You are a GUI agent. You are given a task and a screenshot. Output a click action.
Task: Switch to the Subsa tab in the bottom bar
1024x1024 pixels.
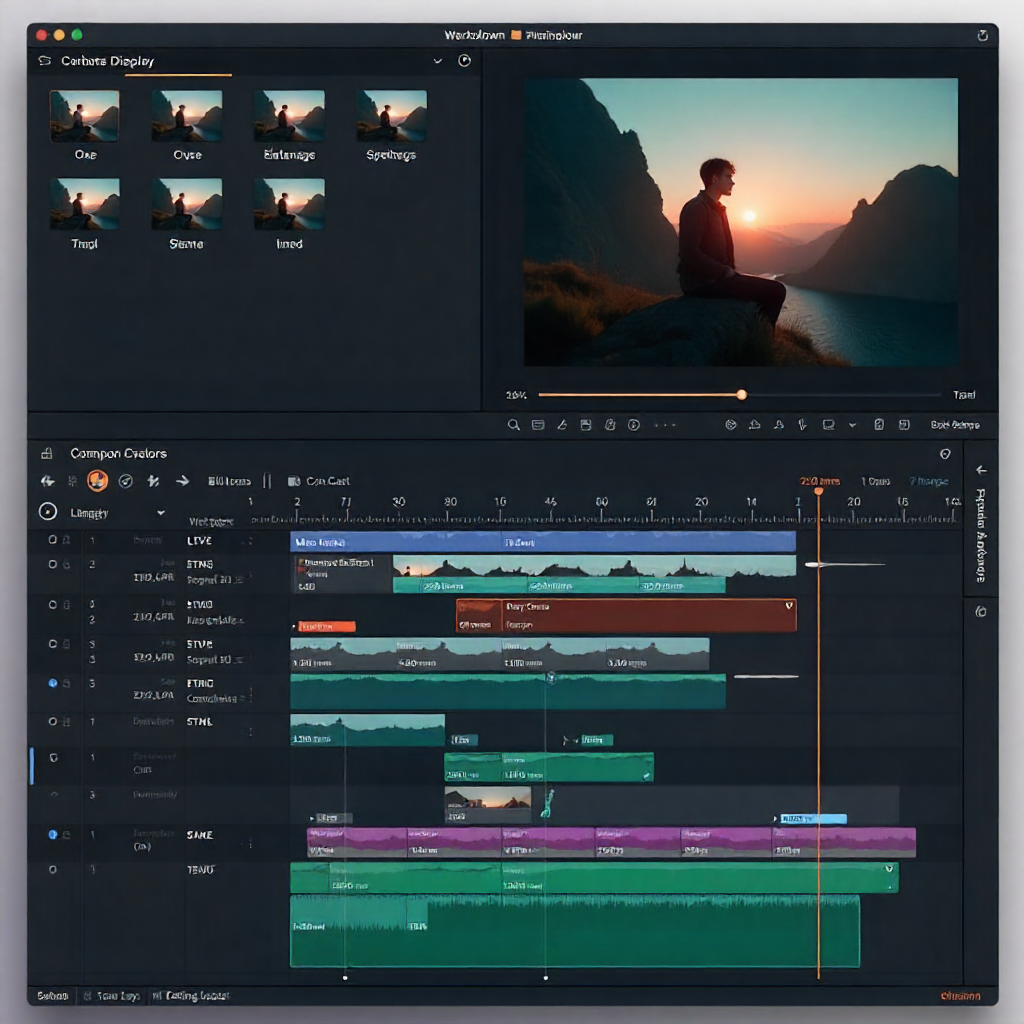tap(52, 996)
